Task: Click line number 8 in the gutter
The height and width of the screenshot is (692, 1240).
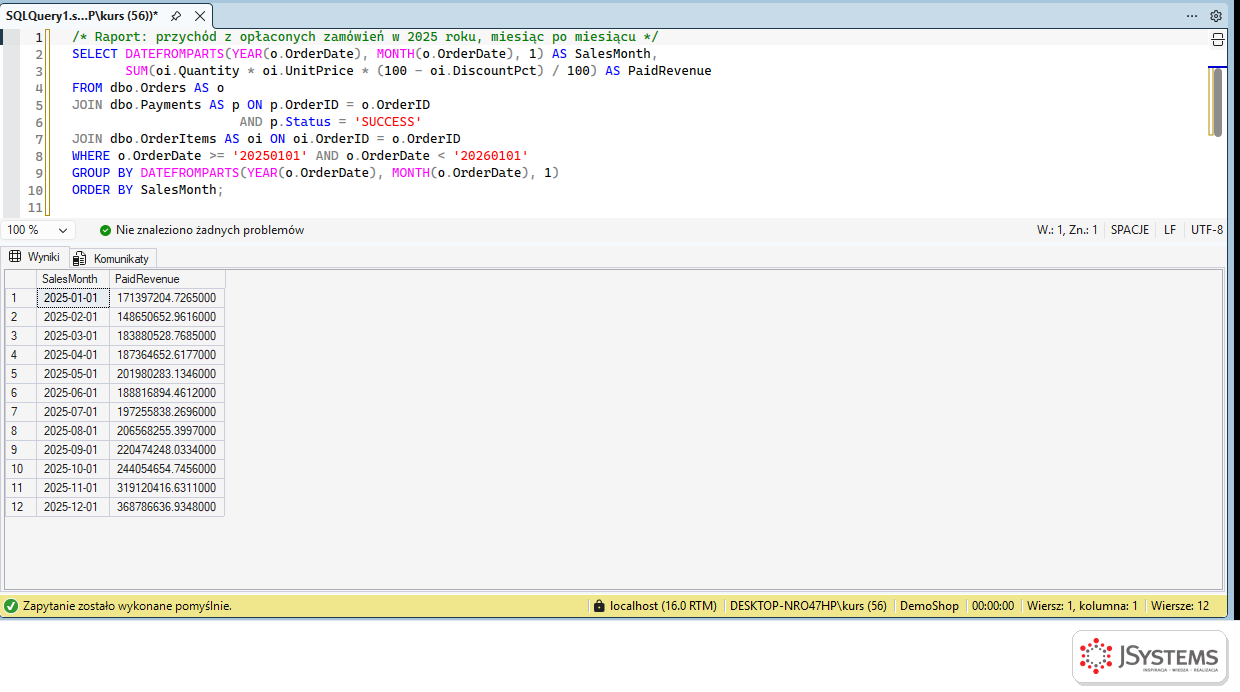Action: [38, 156]
